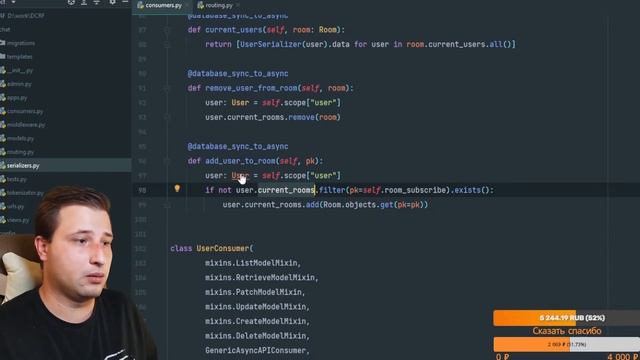Click 'mixins.UpdateModelMixin,' line

click(257, 307)
